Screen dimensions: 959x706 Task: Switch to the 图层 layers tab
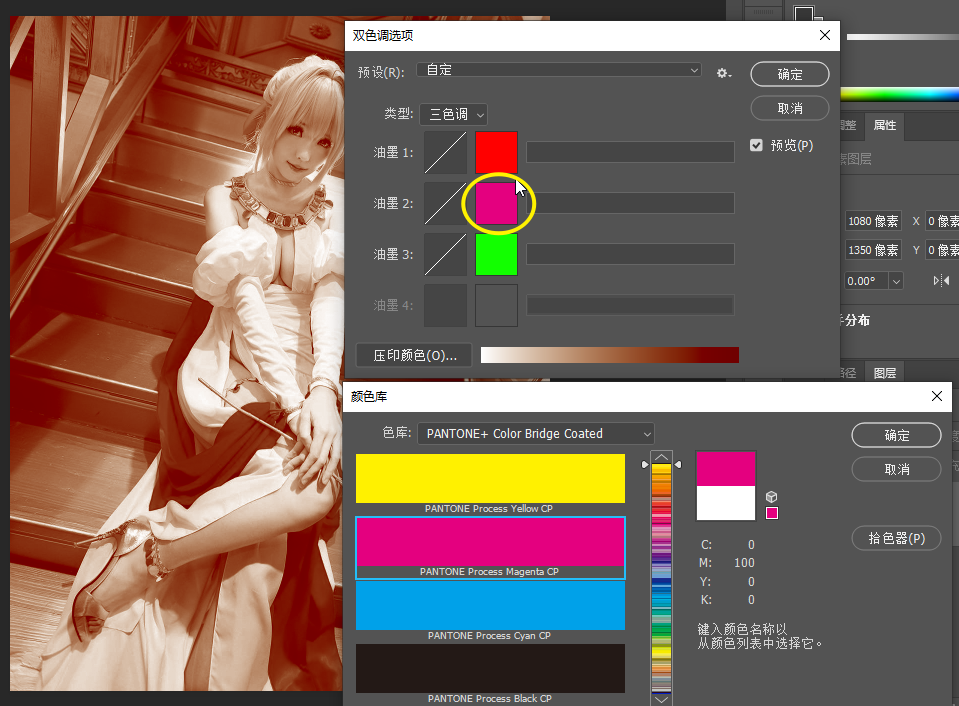[x=884, y=373]
